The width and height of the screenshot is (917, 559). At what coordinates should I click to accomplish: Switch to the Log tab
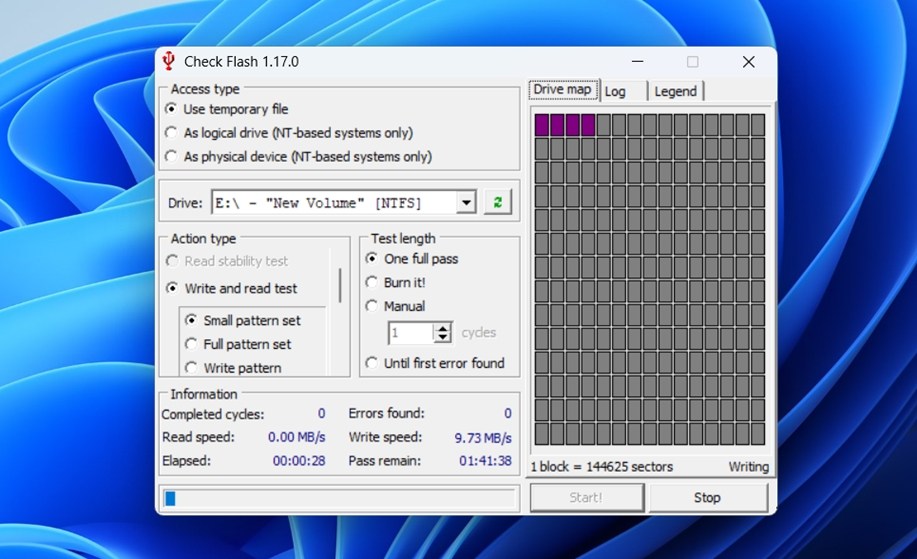616,91
